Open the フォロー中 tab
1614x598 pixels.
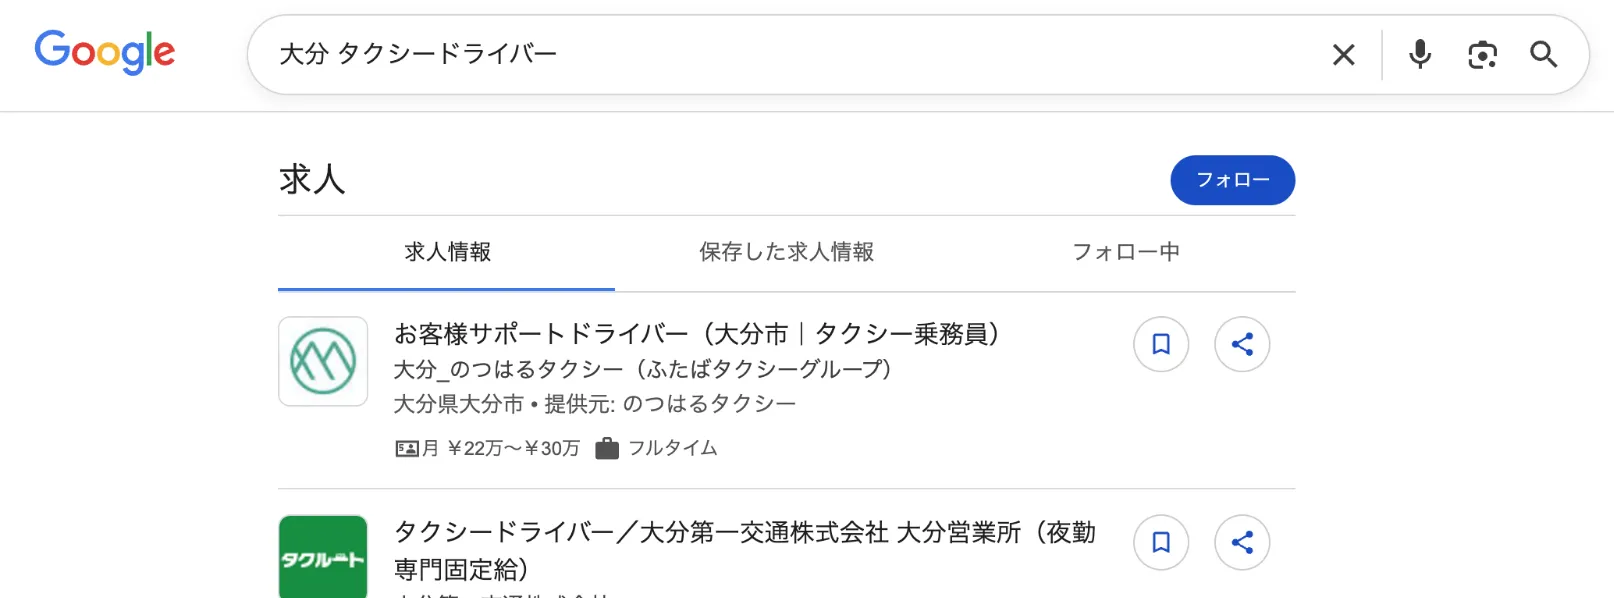[x=1126, y=252]
